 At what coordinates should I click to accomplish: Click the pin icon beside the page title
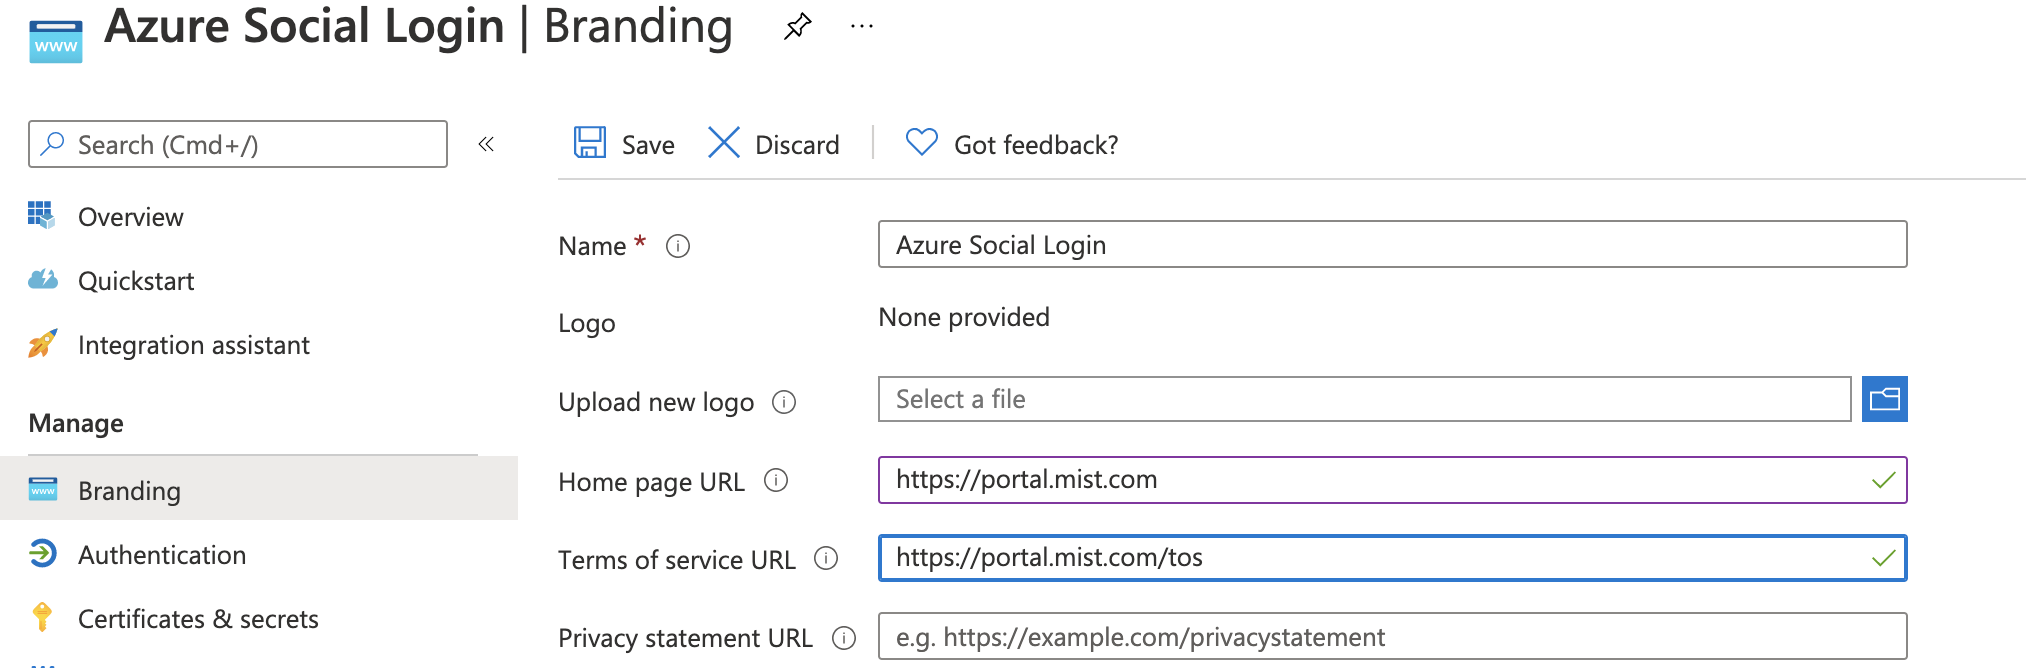pos(797,27)
